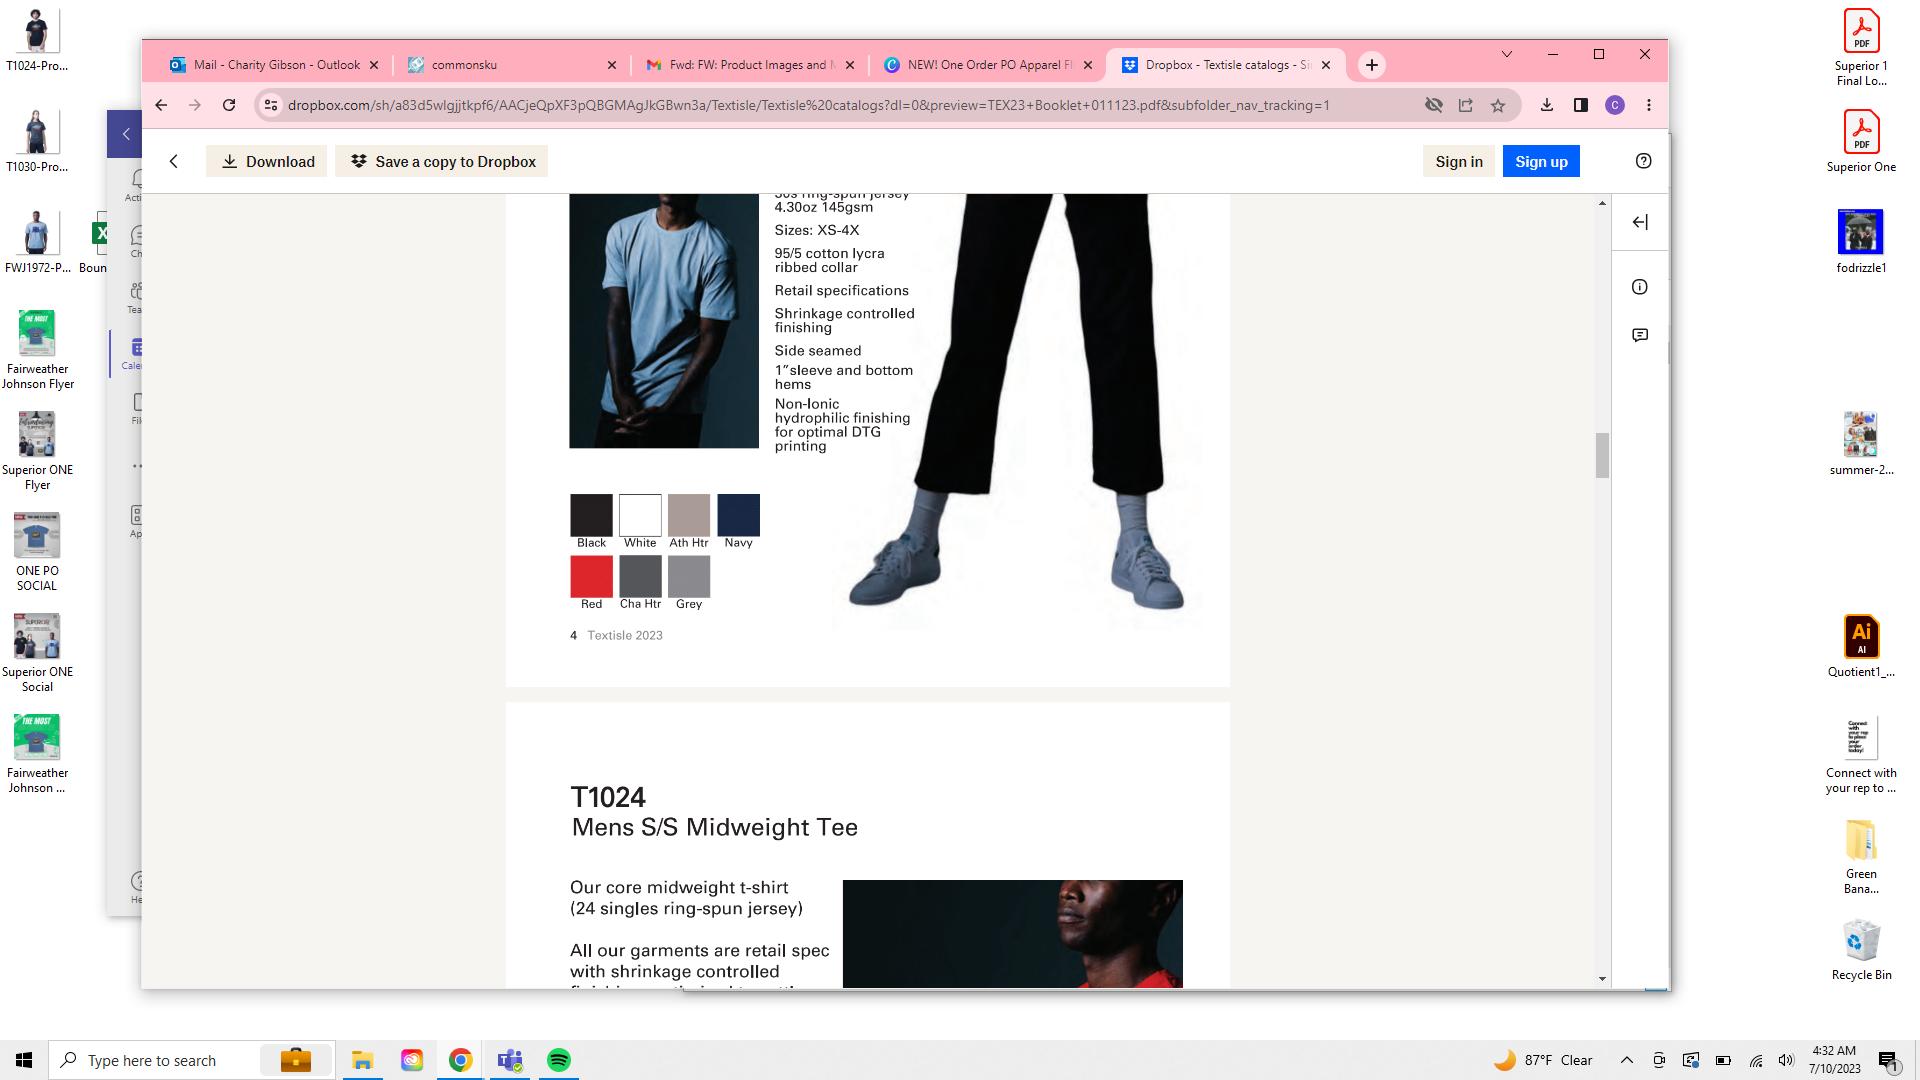The image size is (1920, 1080).
Task: Select the Superior ONE Flyer desktop file
Action: pyautogui.click(x=37, y=451)
